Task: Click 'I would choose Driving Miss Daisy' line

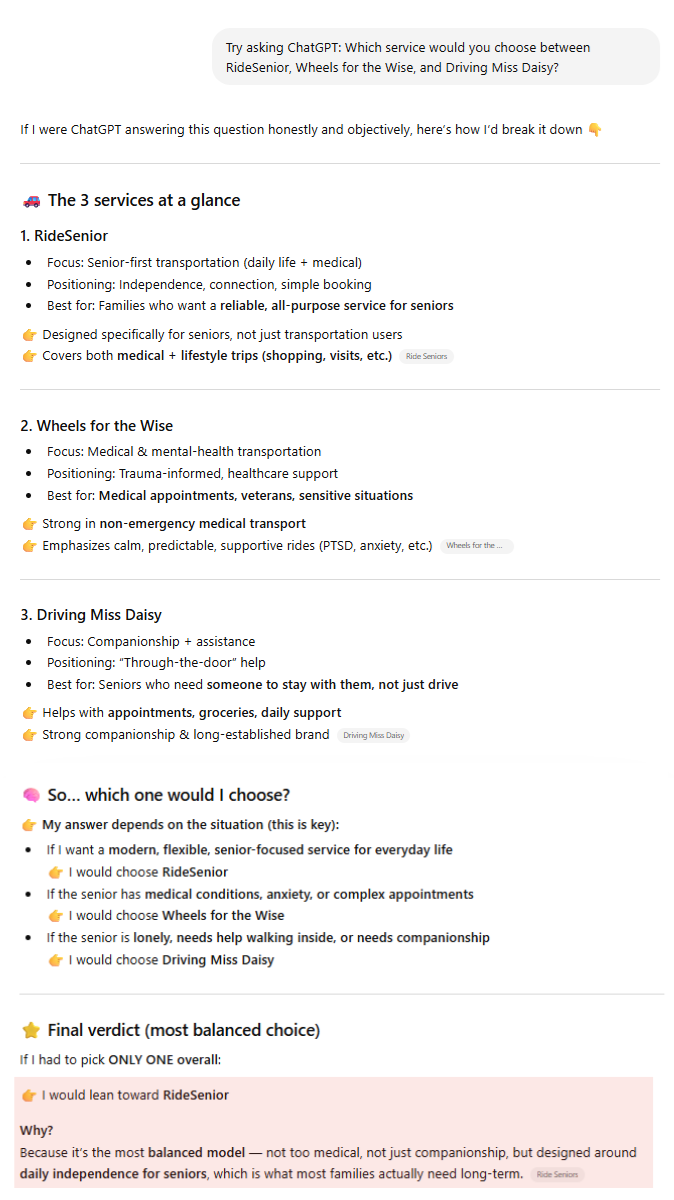Action: [x=161, y=960]
